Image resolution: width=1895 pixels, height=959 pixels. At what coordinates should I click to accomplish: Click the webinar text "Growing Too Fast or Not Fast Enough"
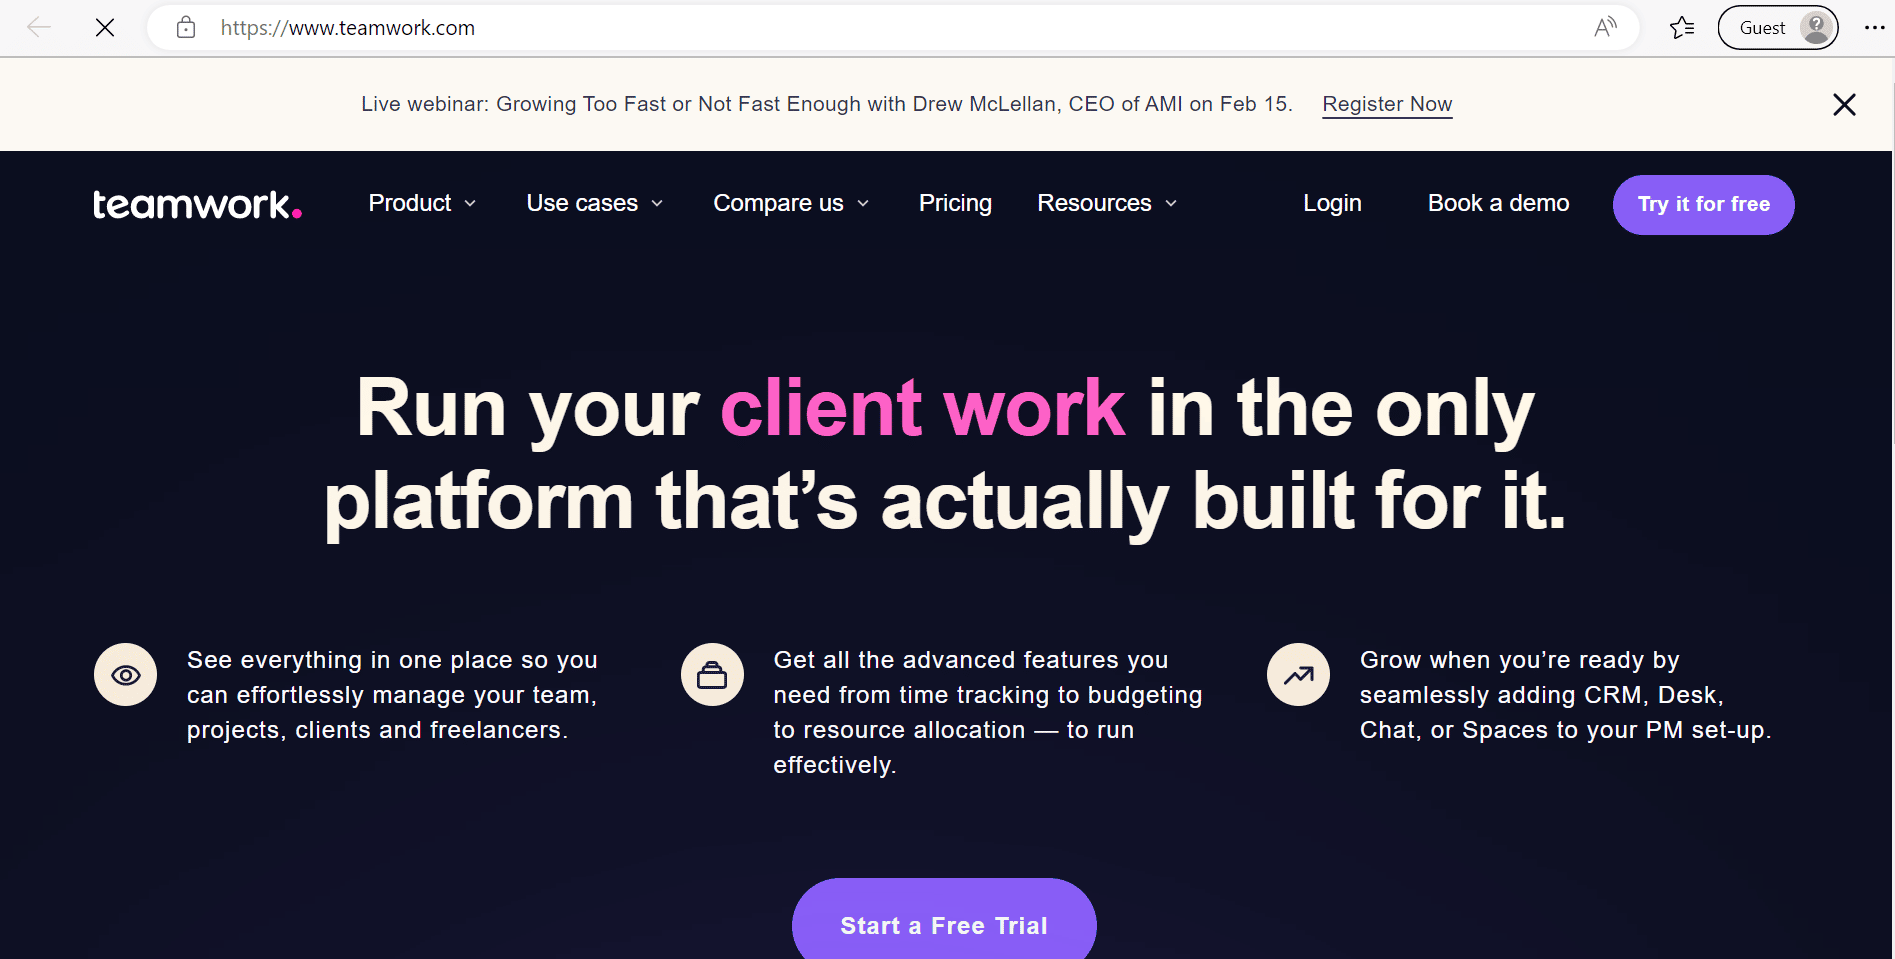[678, 104]
